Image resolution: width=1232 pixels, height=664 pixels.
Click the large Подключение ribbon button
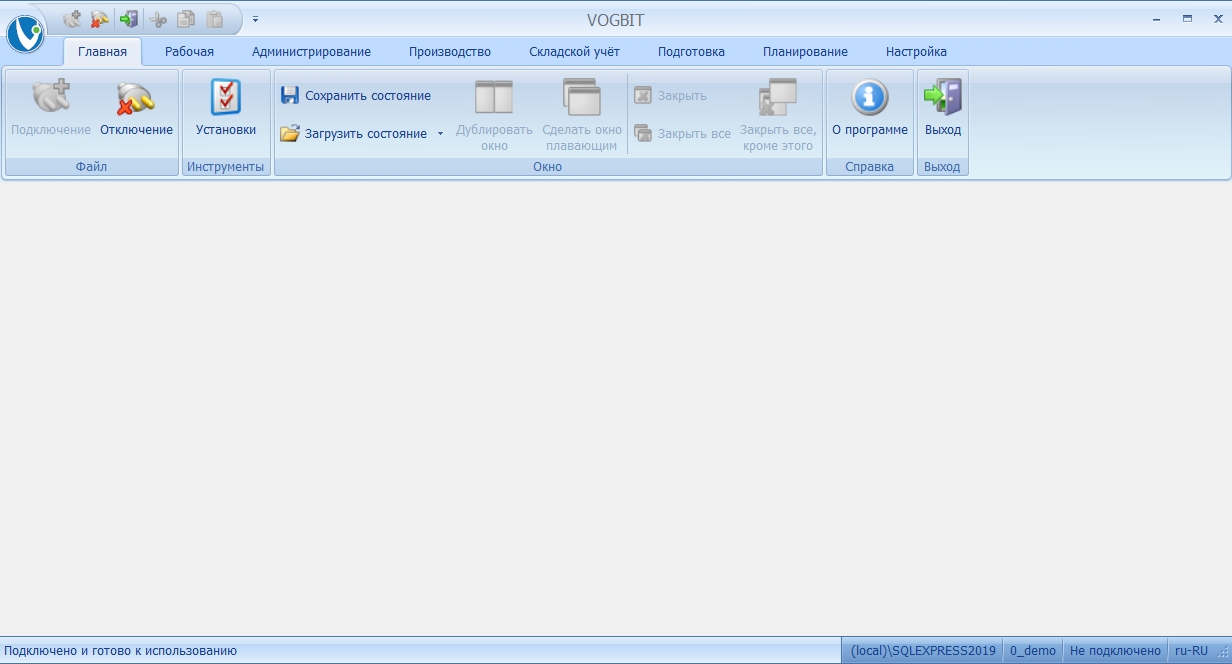point(51,110)
